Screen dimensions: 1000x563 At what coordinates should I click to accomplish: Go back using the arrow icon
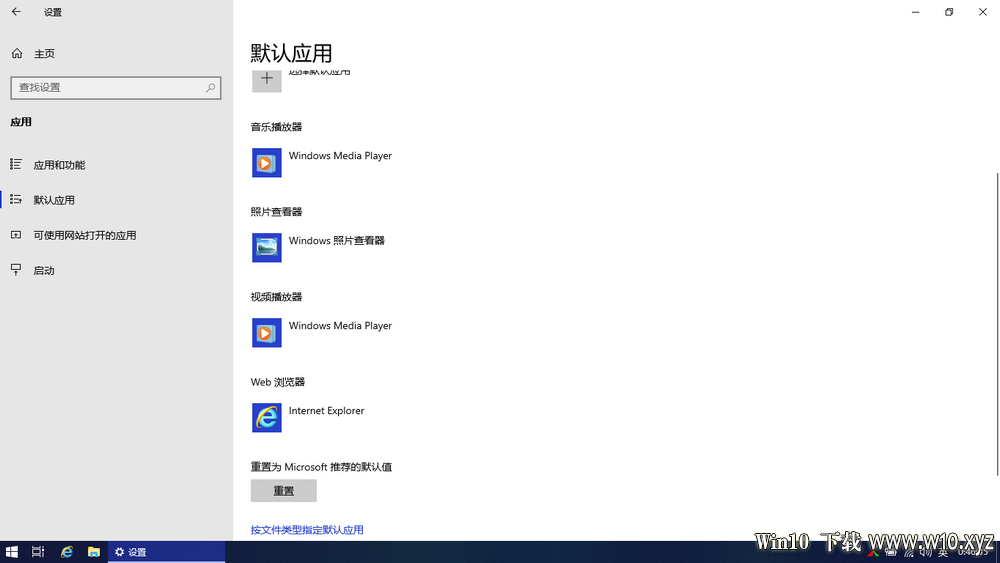[x=16, y=11]
